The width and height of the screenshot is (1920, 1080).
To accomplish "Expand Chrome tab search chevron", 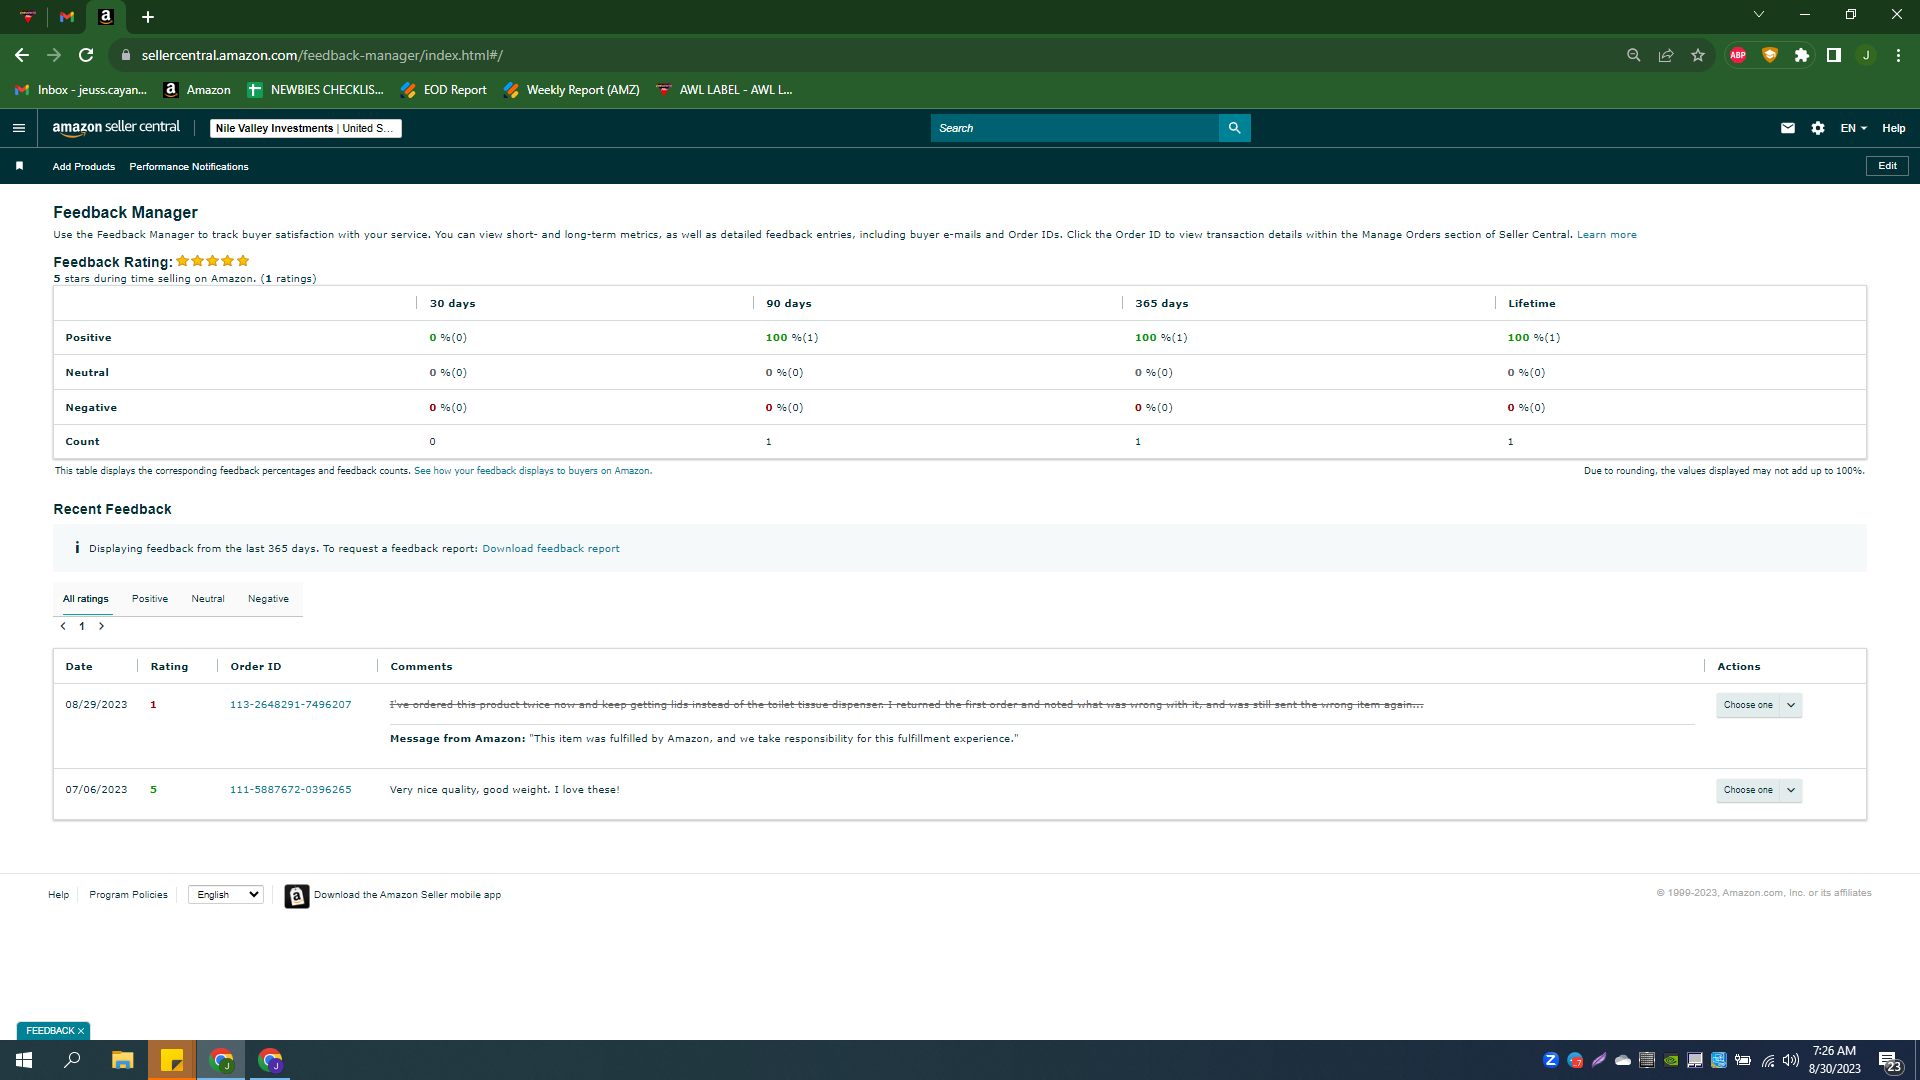I will click(1759, 14).
